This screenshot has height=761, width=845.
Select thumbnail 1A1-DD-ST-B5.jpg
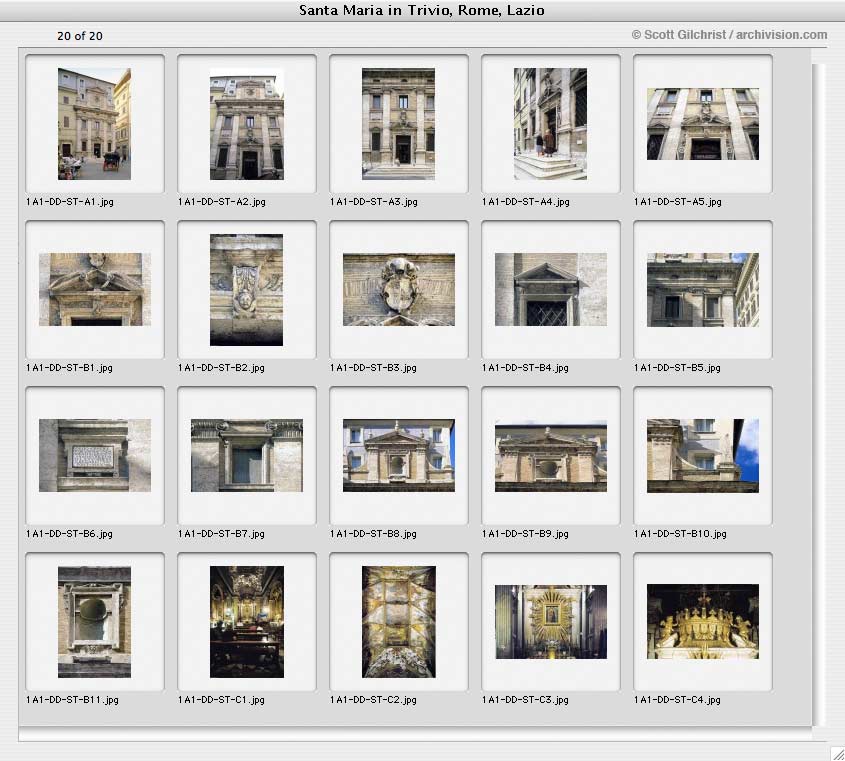(x=703, y=290)
